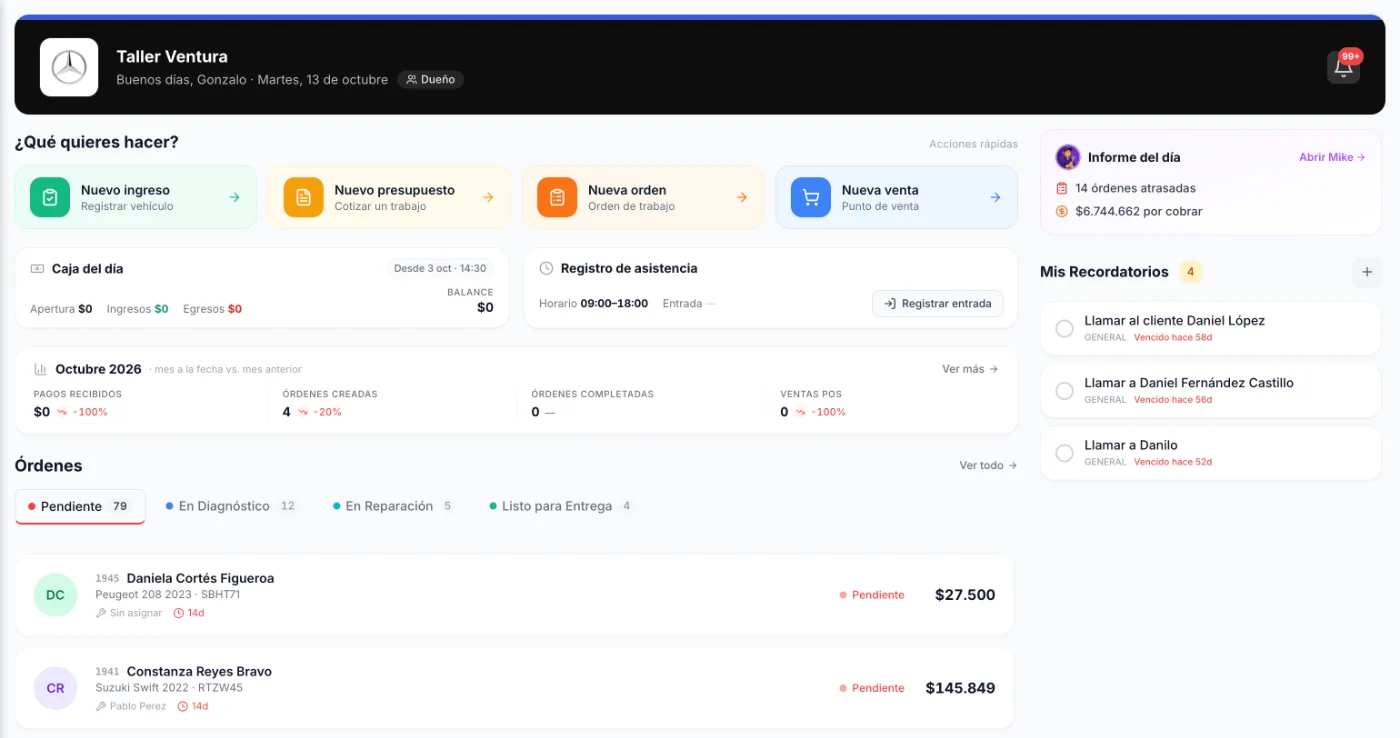Click the yellow Nuevo presupuesto document icon
This screenshot has width=1400, height=738.
pos(303,197)
